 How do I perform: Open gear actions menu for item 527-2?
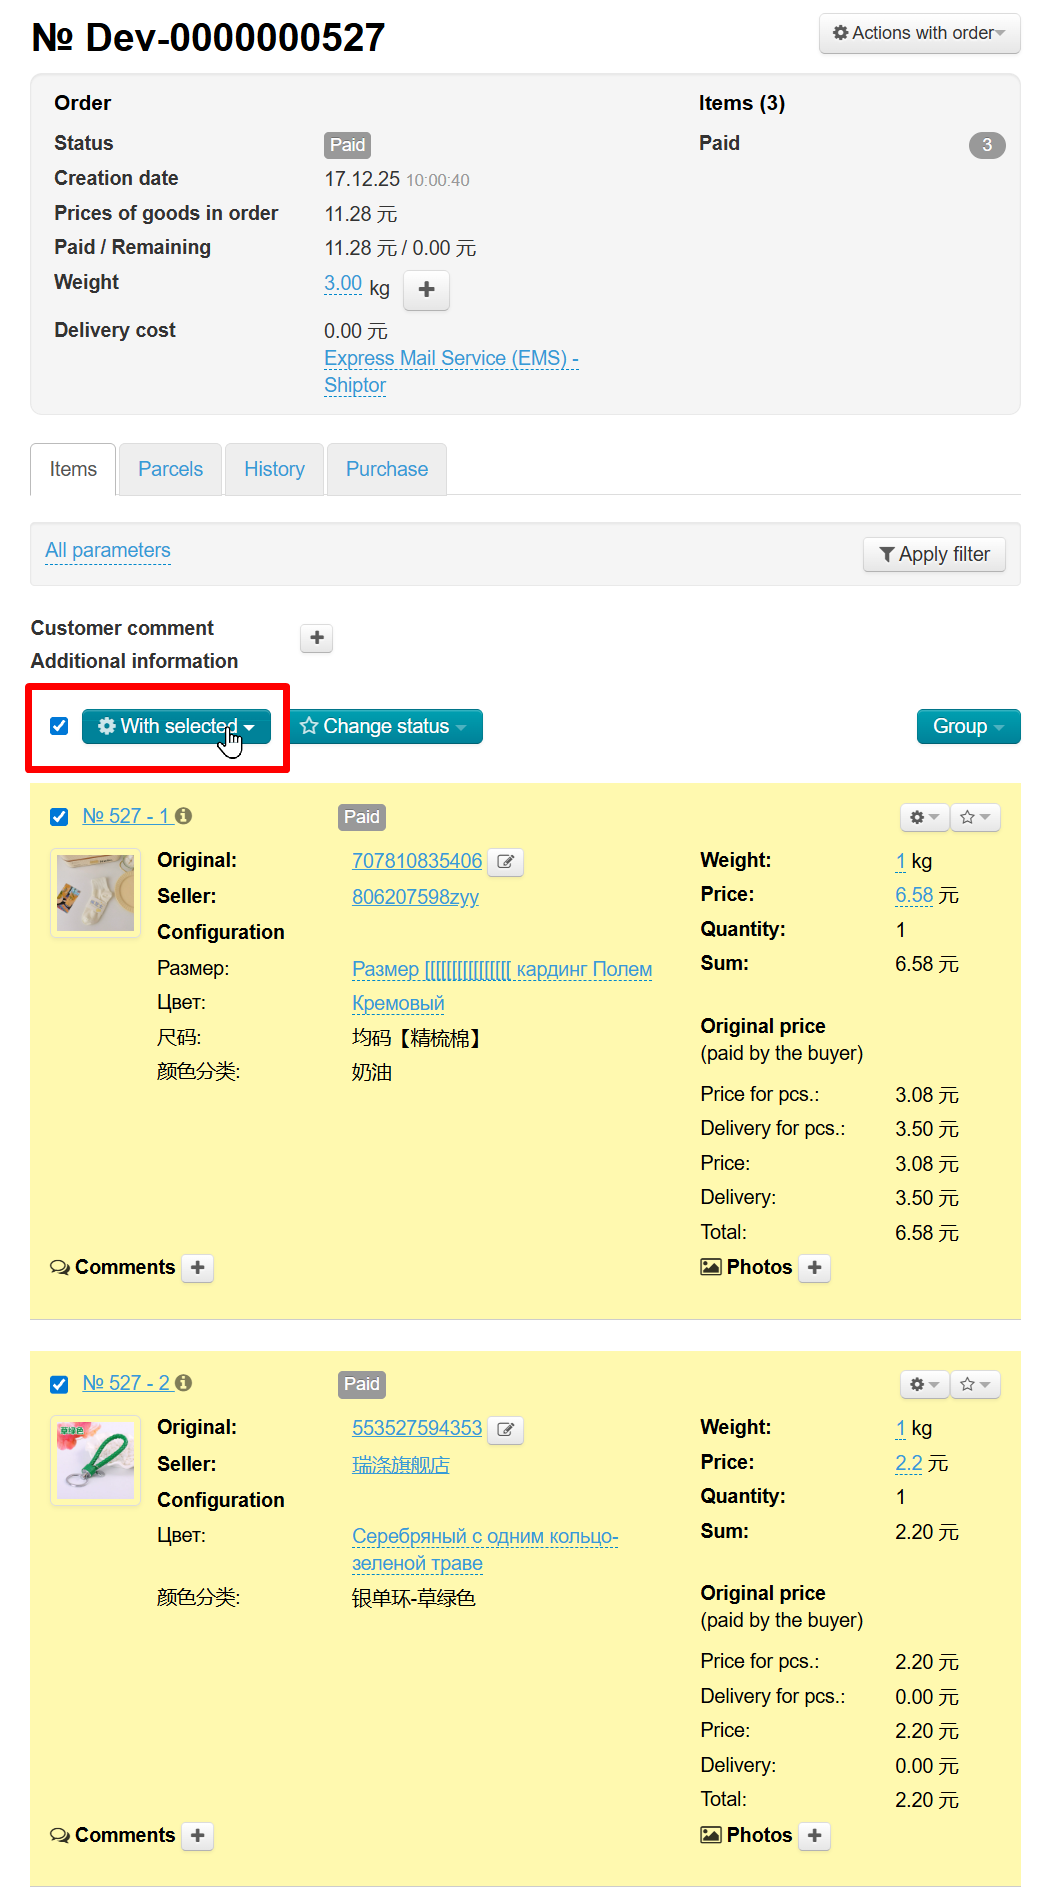[x=923, y=1385]
